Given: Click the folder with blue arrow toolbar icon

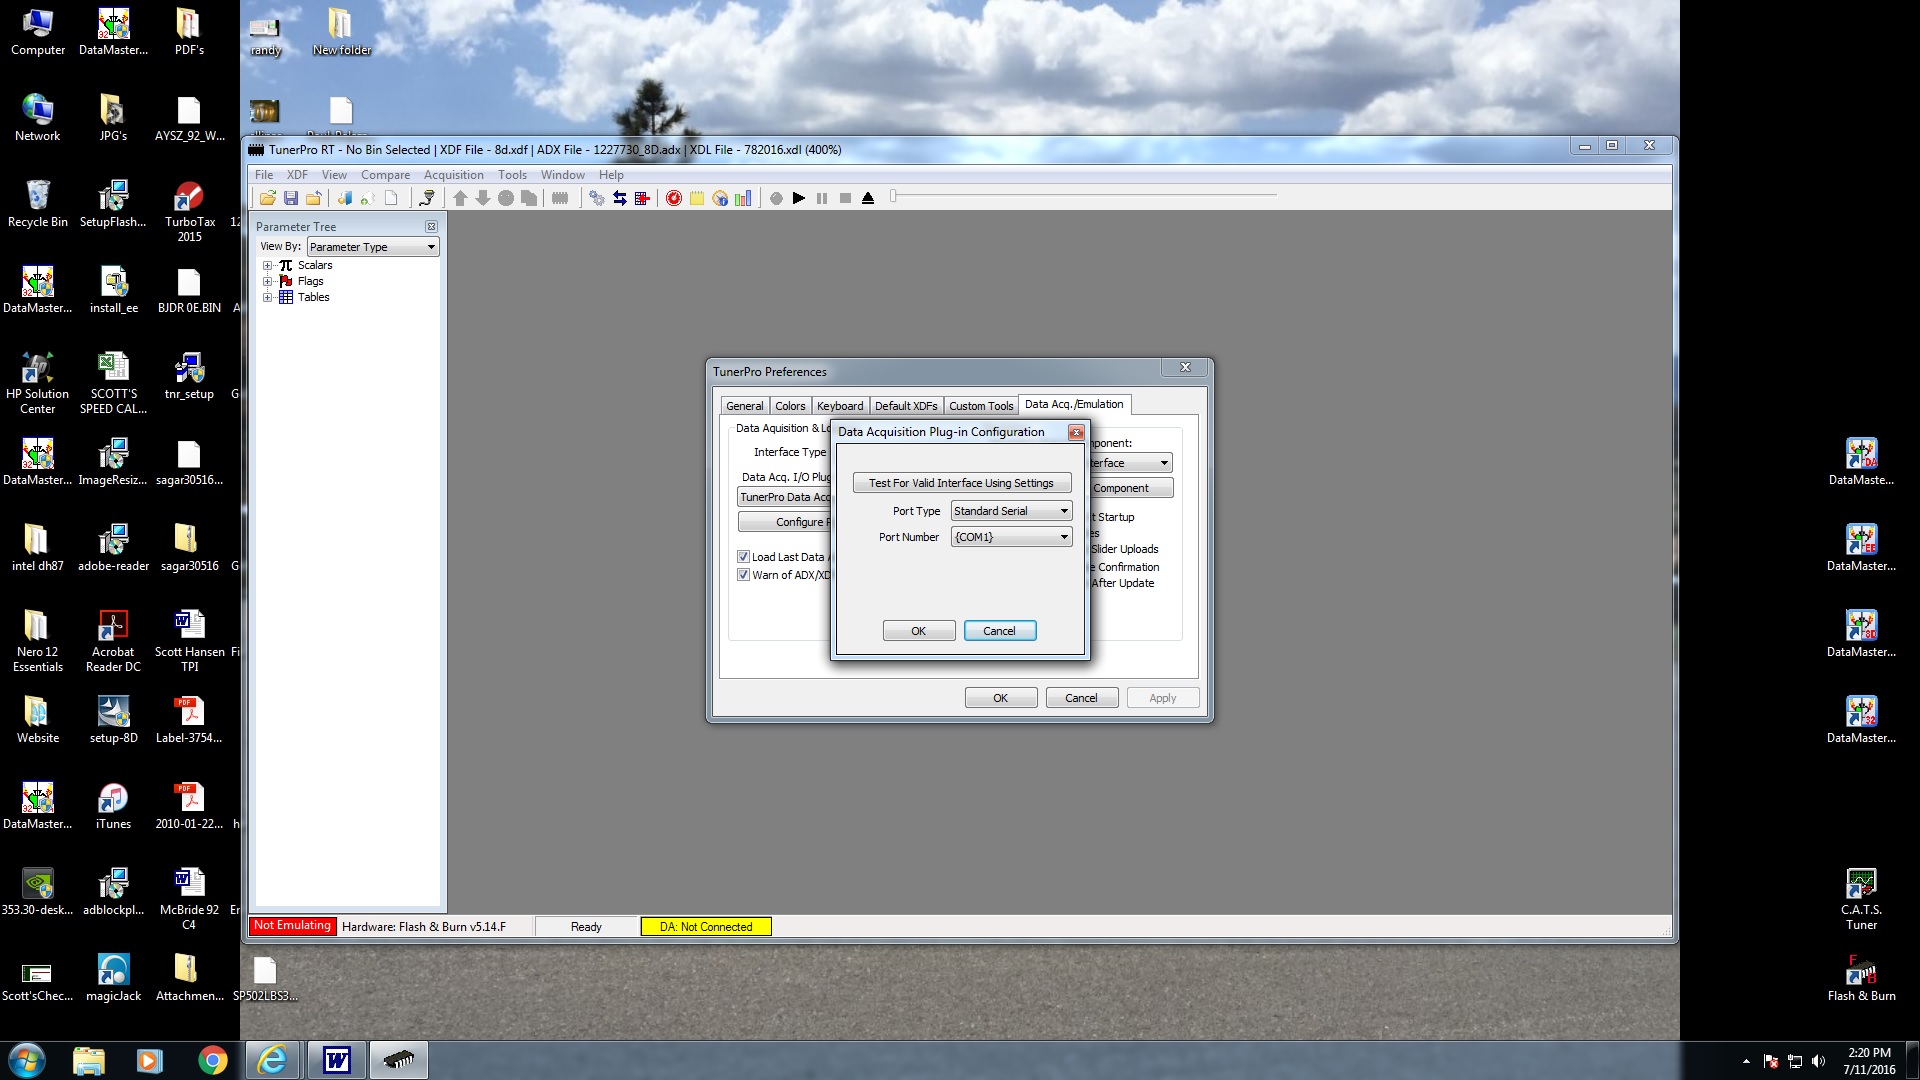Looking at the screenshot, I should click(314, 198).
